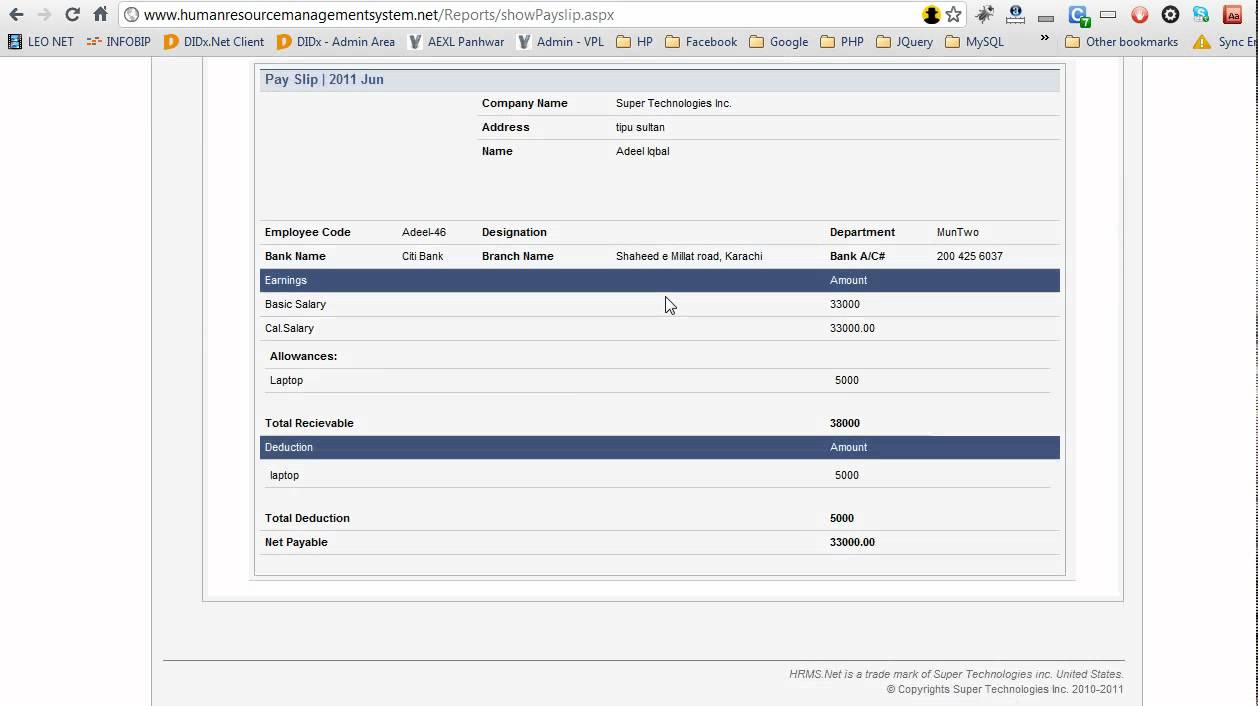Screen dimensions: 1258x706
Task: Open the red hand blocker extension
Action: tap(1140, 15)
